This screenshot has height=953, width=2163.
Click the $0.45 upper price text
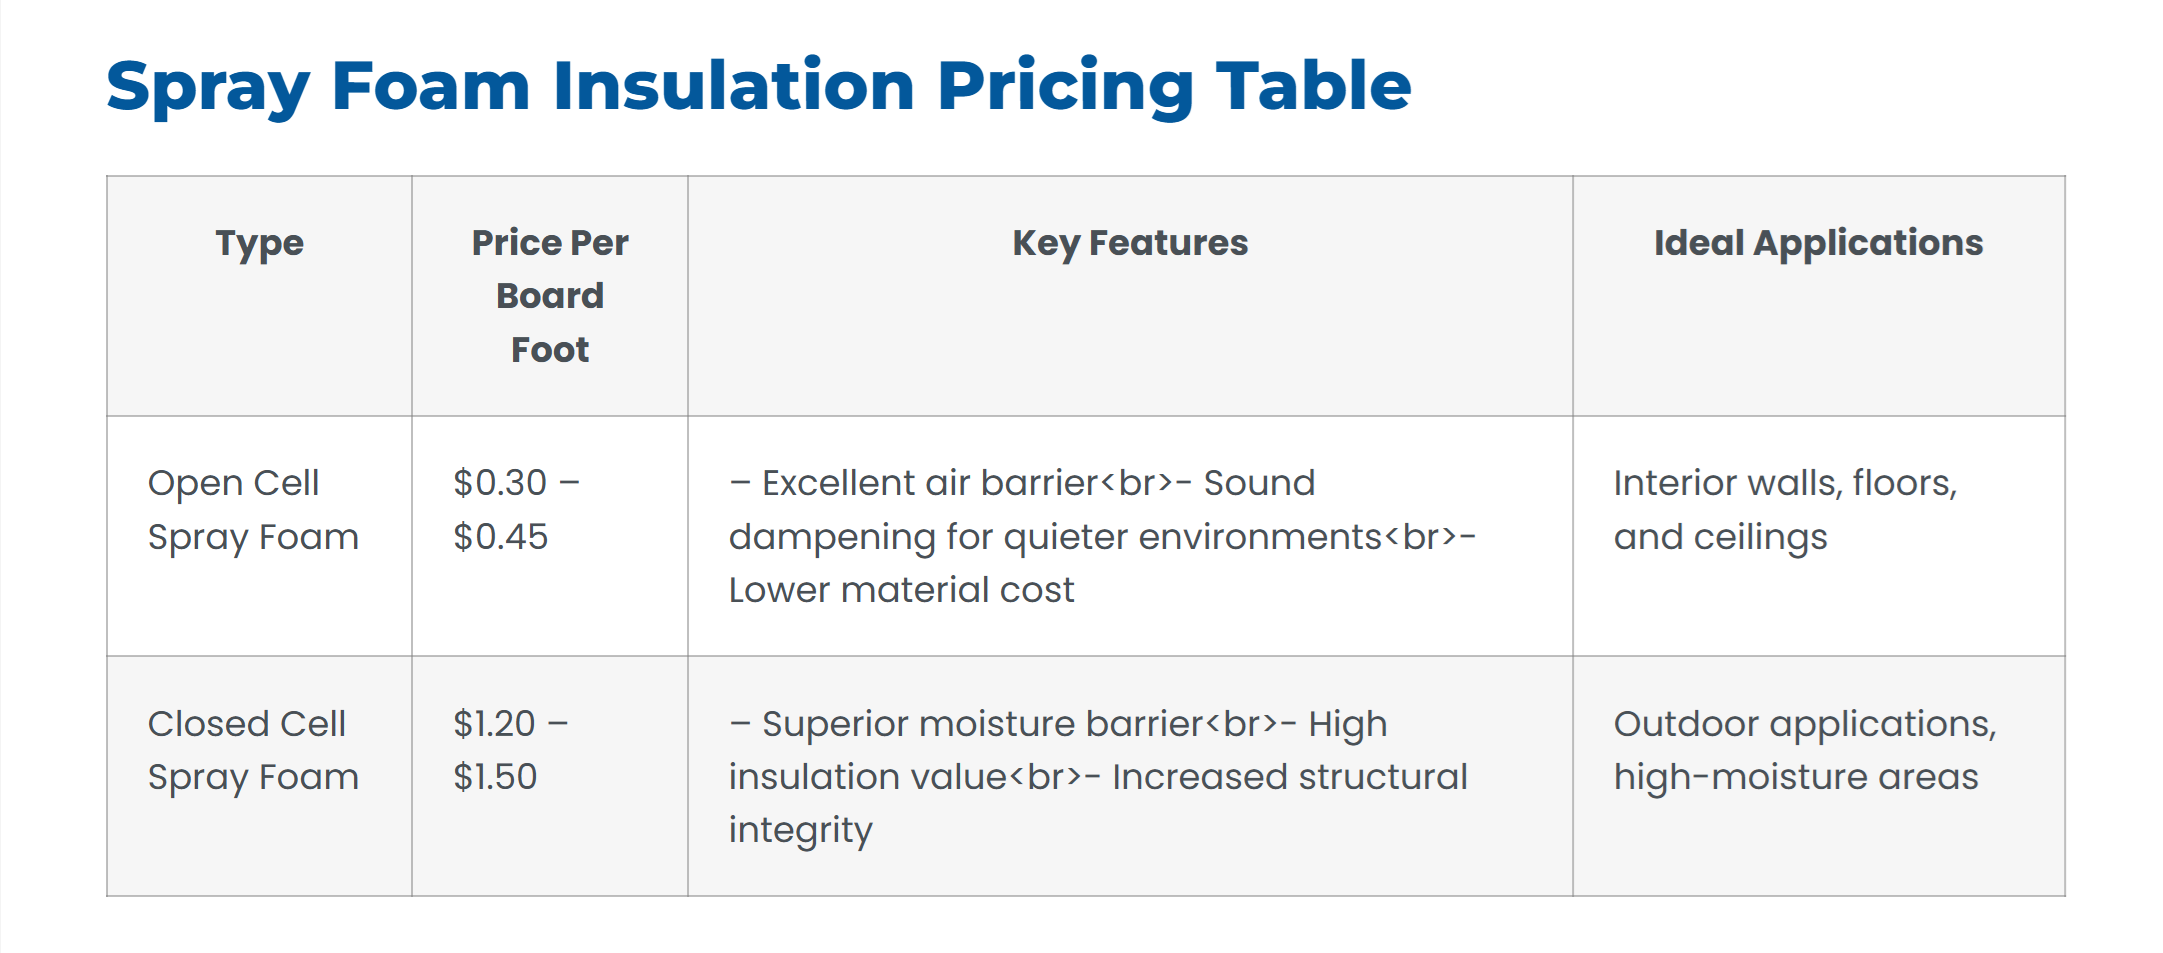click(x=500, y=537)
